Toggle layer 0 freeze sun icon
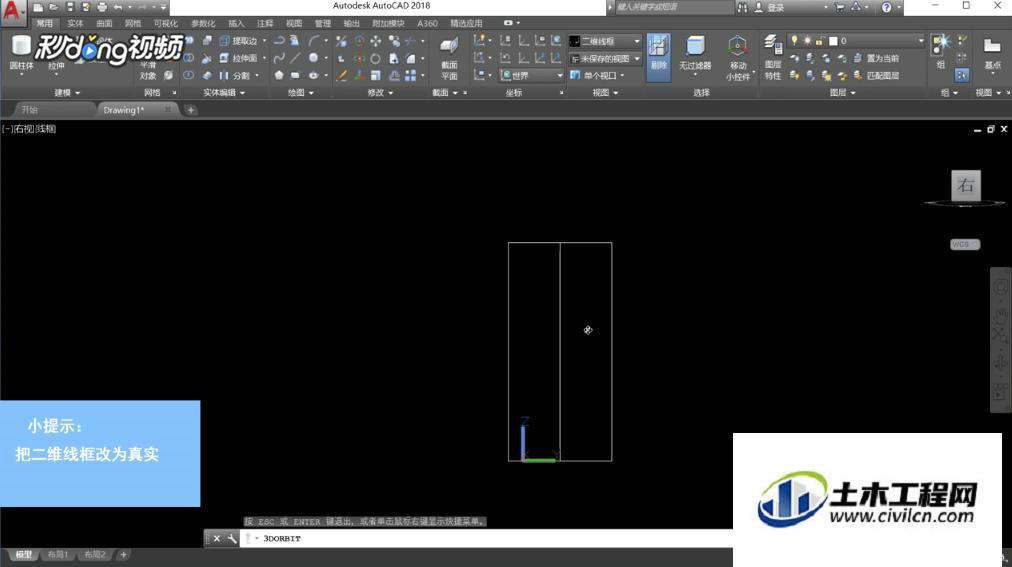 (807, 41)
